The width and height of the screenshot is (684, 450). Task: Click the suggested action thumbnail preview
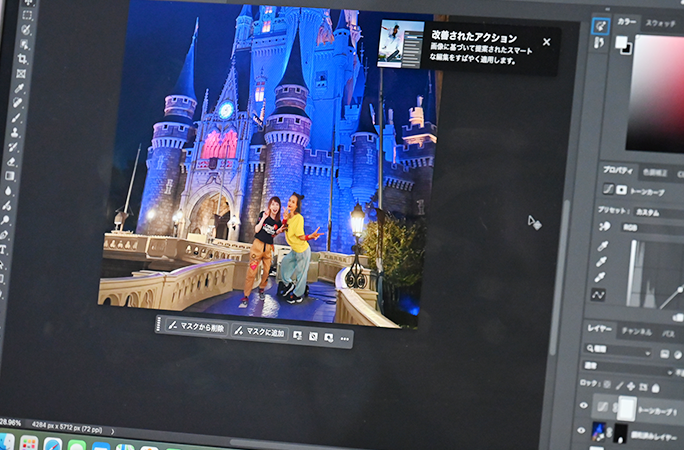(400, 44)
